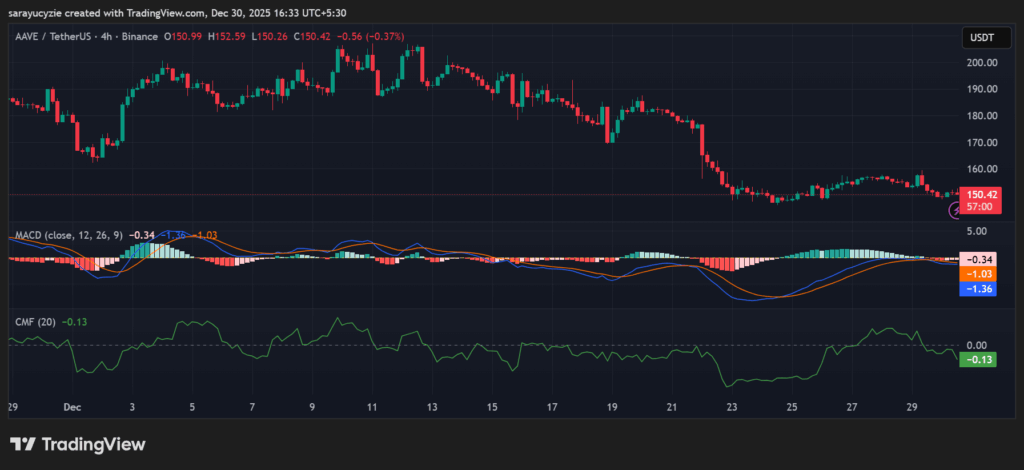The height and width of the screenshot is (470, 1024).
Task: Select the MACD (close, 12, 26, 9) legend
Action: point(69,235)
